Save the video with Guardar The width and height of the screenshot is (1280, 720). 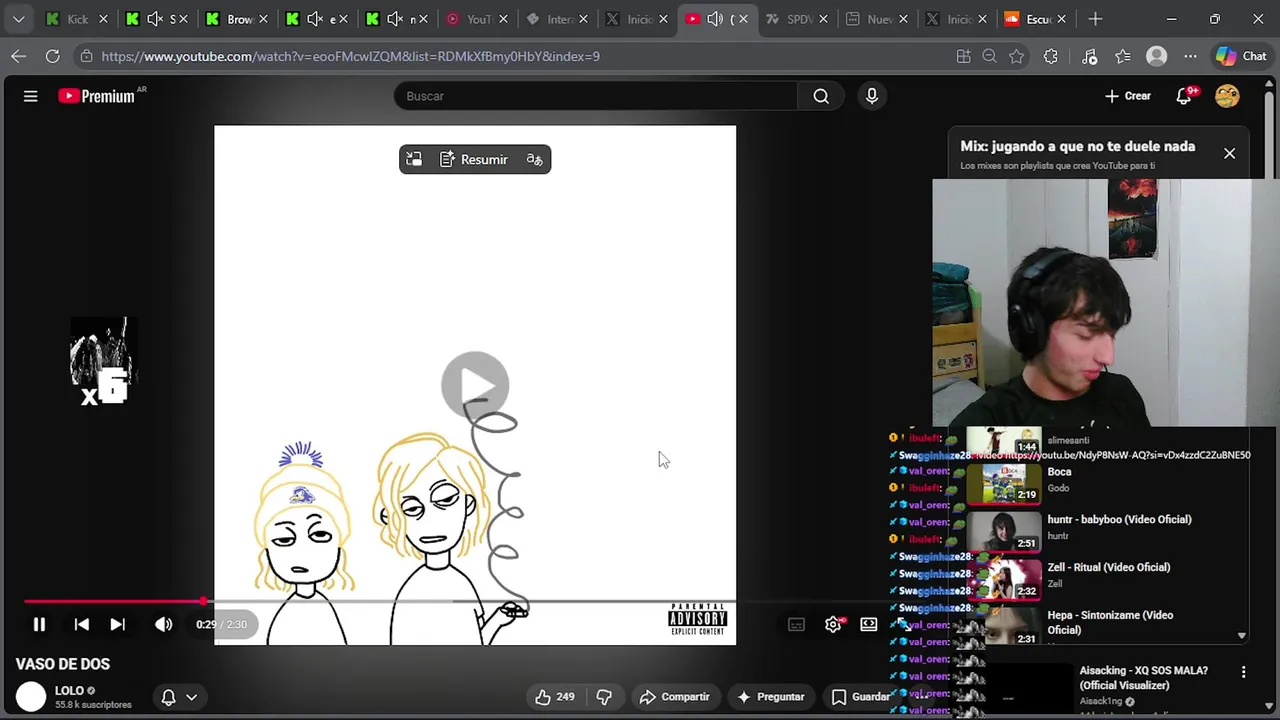point(861,697)
